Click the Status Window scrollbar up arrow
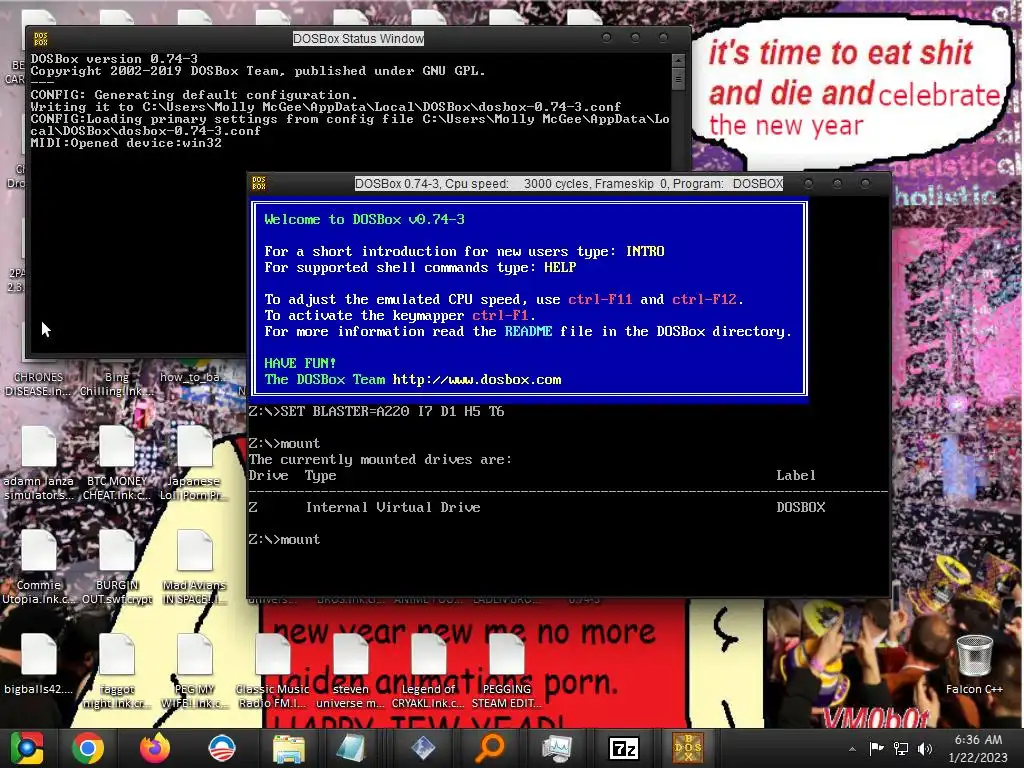This screenshot has width=1024, height=768. [678, 60]
